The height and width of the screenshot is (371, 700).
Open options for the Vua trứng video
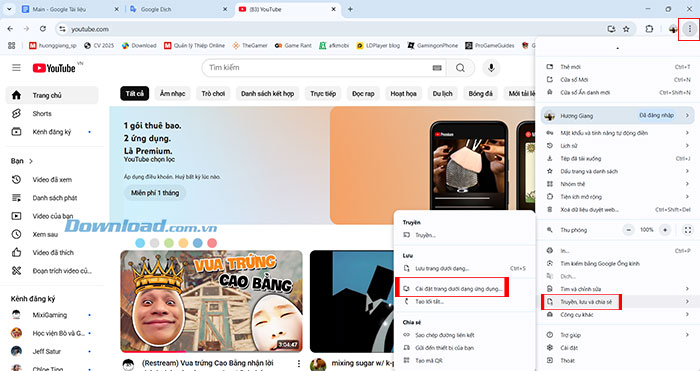[x=299, y=364]
